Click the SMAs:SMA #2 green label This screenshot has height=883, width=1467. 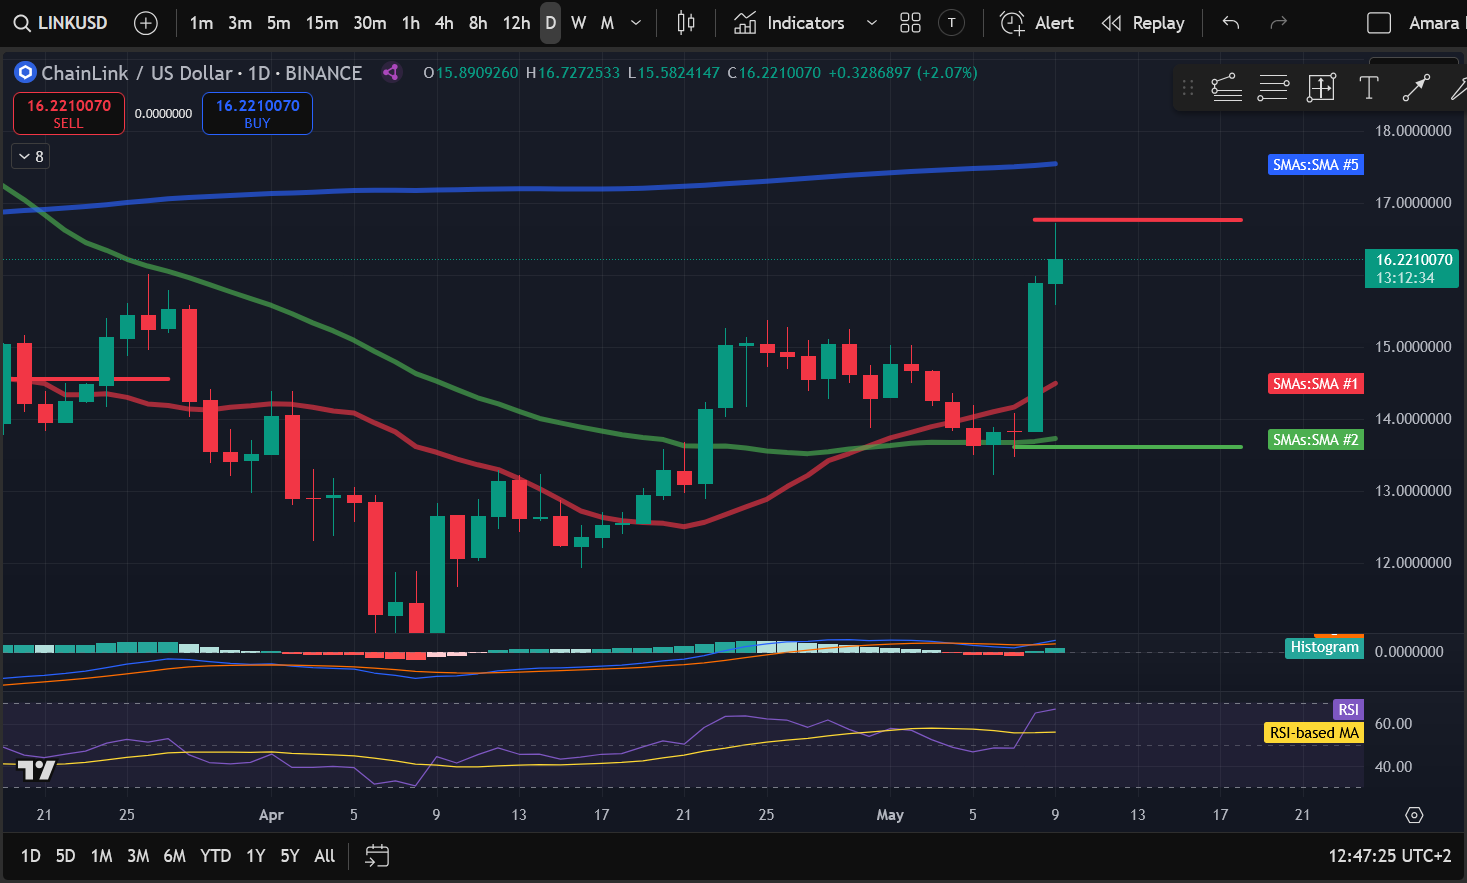tap(1315, 440)
